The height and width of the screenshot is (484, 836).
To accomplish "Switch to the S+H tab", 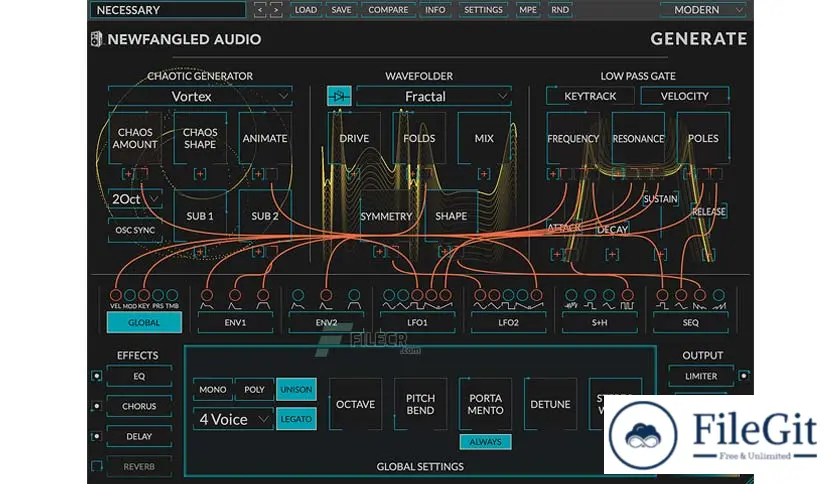I will [x=600, y=322].
